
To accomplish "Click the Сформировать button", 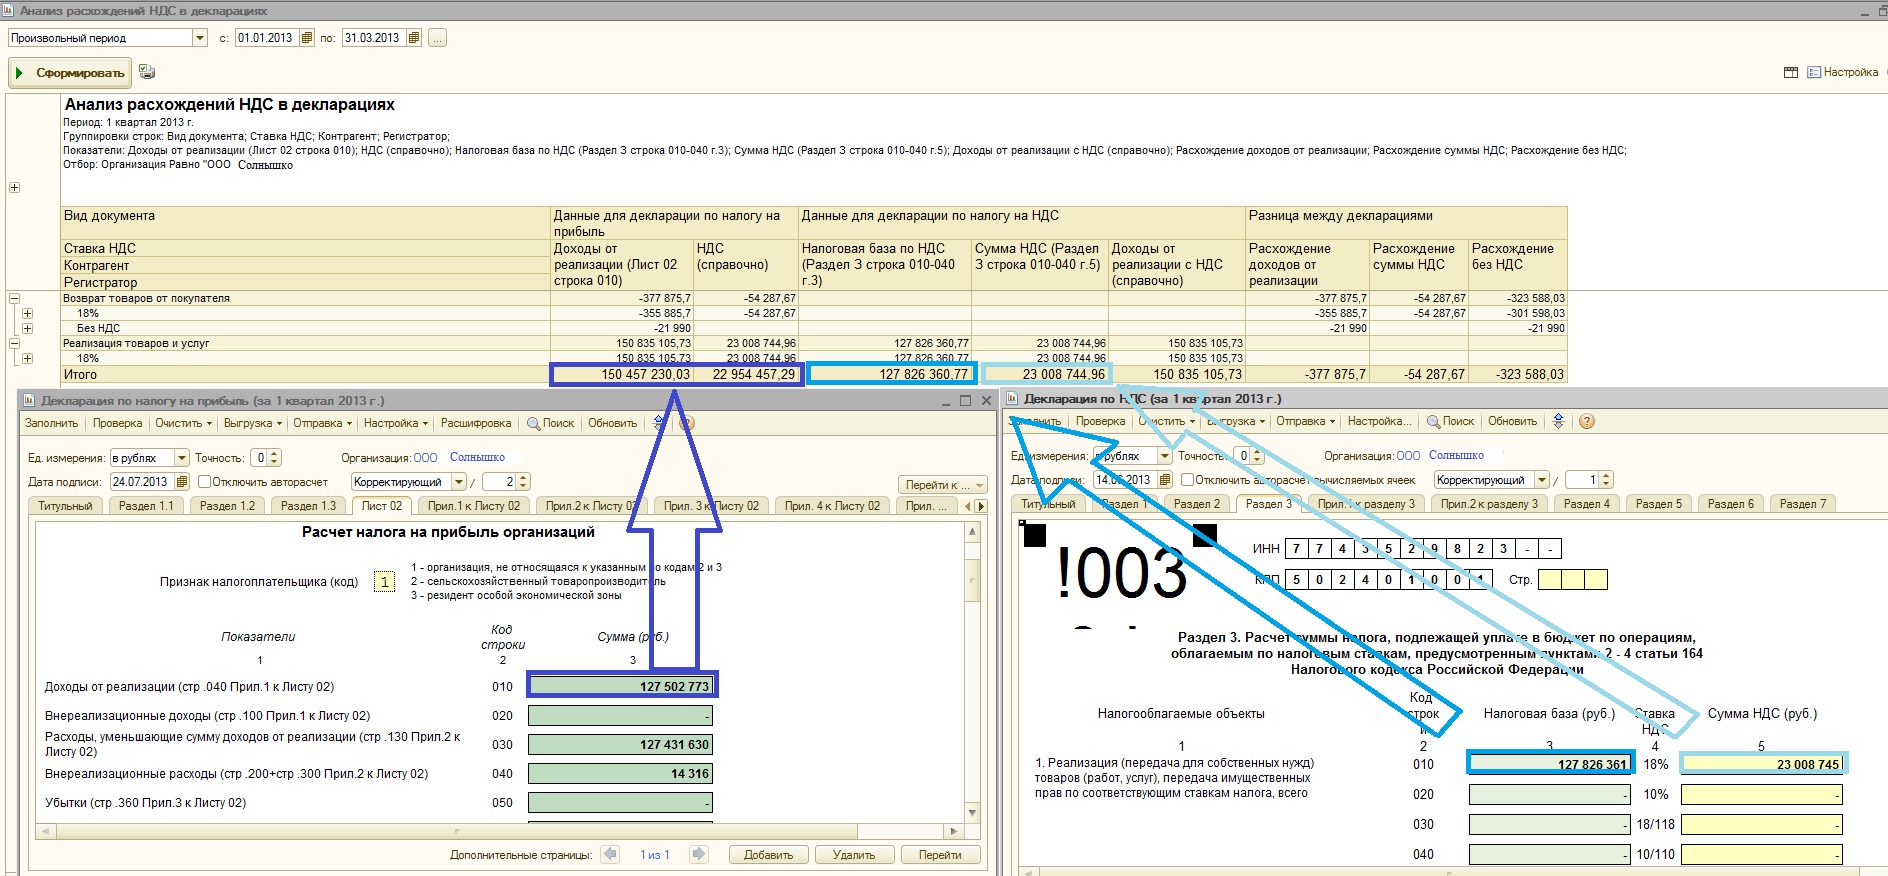I will click(x=69, y=73).
